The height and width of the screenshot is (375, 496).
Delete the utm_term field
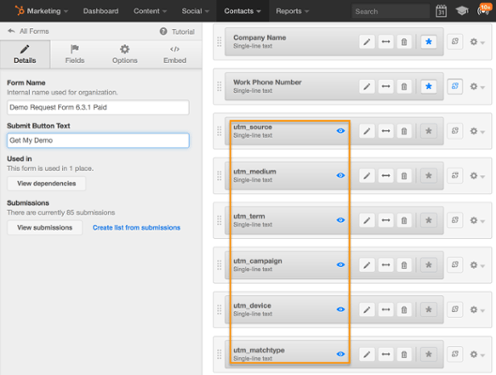pyautogui.click(x=404, y=220)
